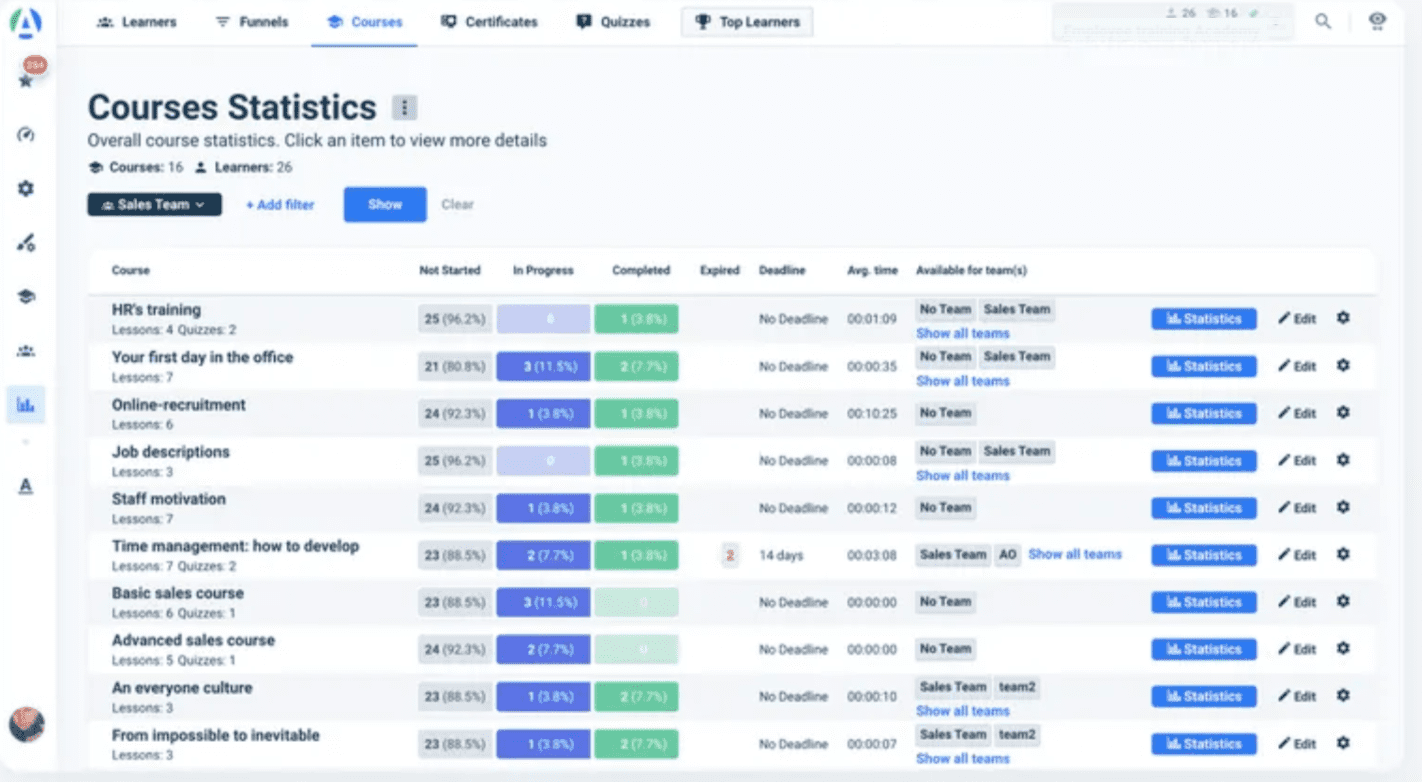Open the Time management: how to develop course
This screenshot has height=782, width=1422.
(235, 546)
